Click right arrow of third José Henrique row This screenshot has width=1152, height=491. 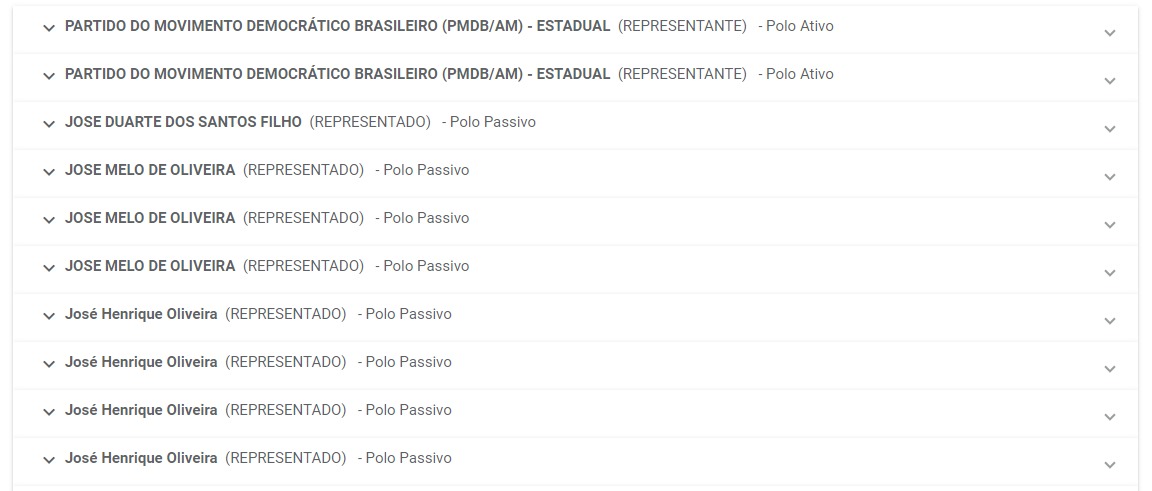pyautogui.click(x=1109, y=417)
